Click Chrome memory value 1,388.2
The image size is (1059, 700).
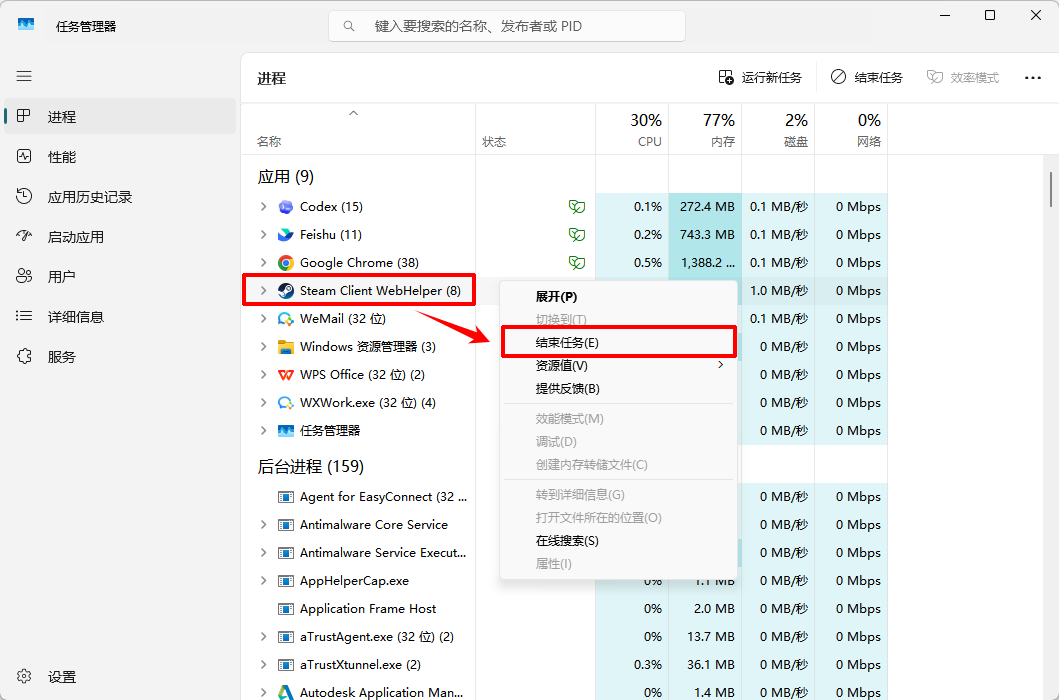707,263
